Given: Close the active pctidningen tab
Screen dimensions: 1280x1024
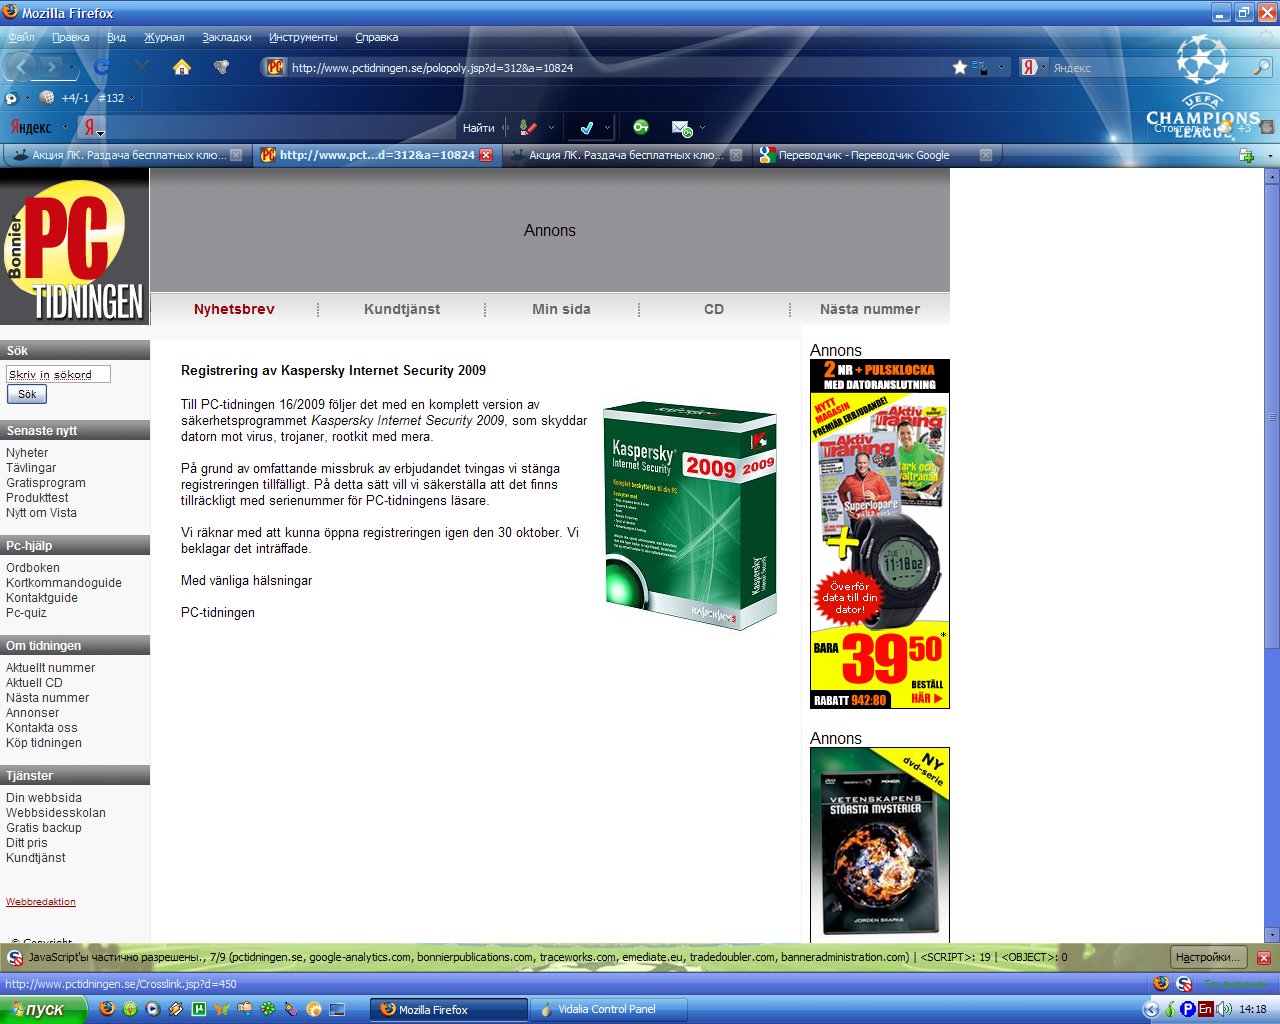Looking at the screenshot, I should coord(486,155).
